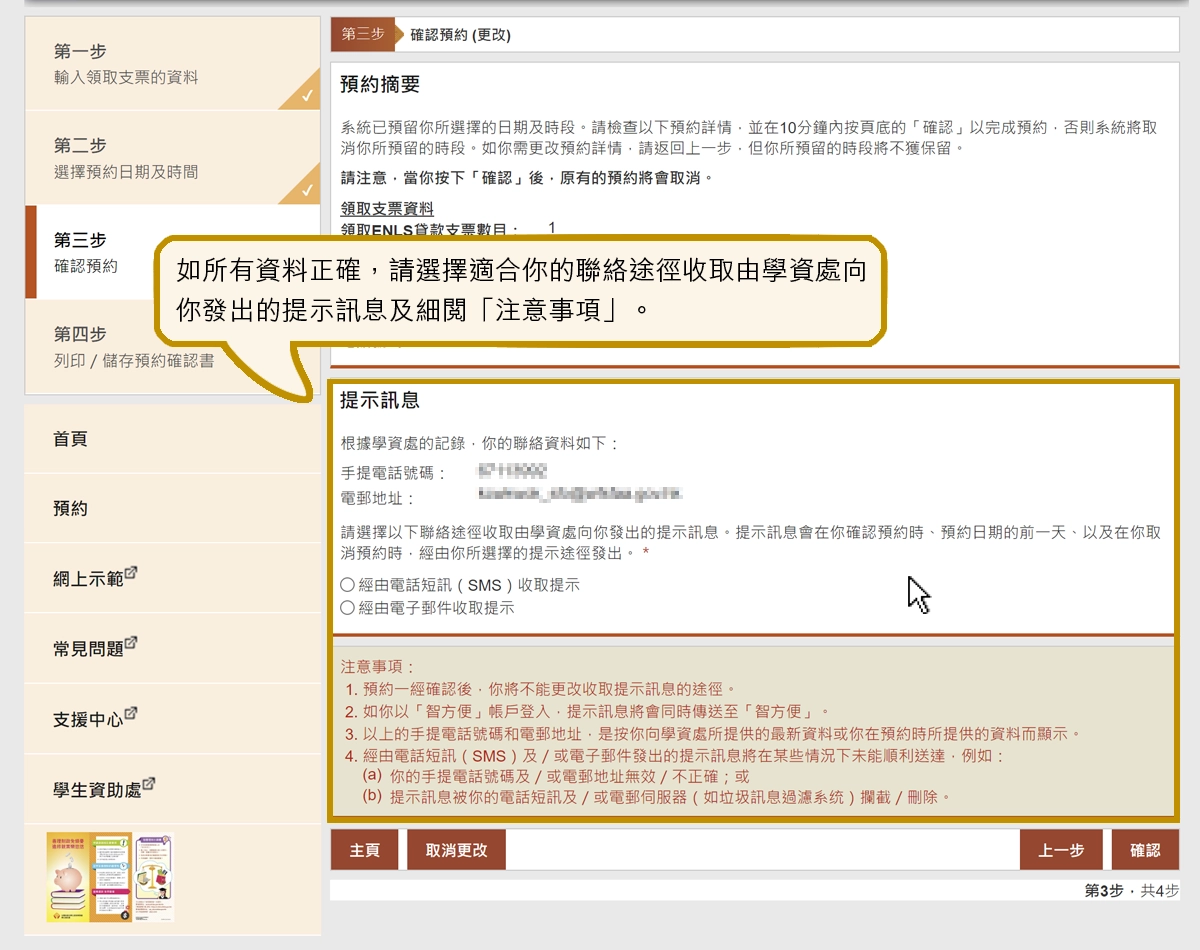Click the 主頁 button at the bottom
This screenshot has width=1200, height=950.
tap(364, 848)
